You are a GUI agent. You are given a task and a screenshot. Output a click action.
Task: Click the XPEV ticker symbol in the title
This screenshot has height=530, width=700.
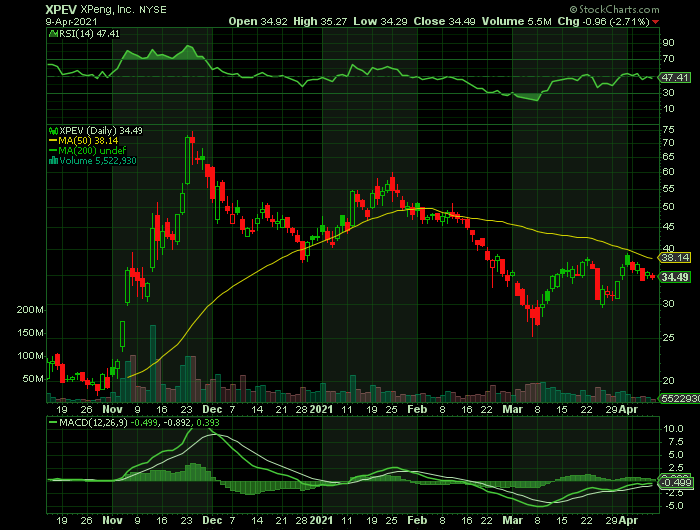tap(61, 9)
